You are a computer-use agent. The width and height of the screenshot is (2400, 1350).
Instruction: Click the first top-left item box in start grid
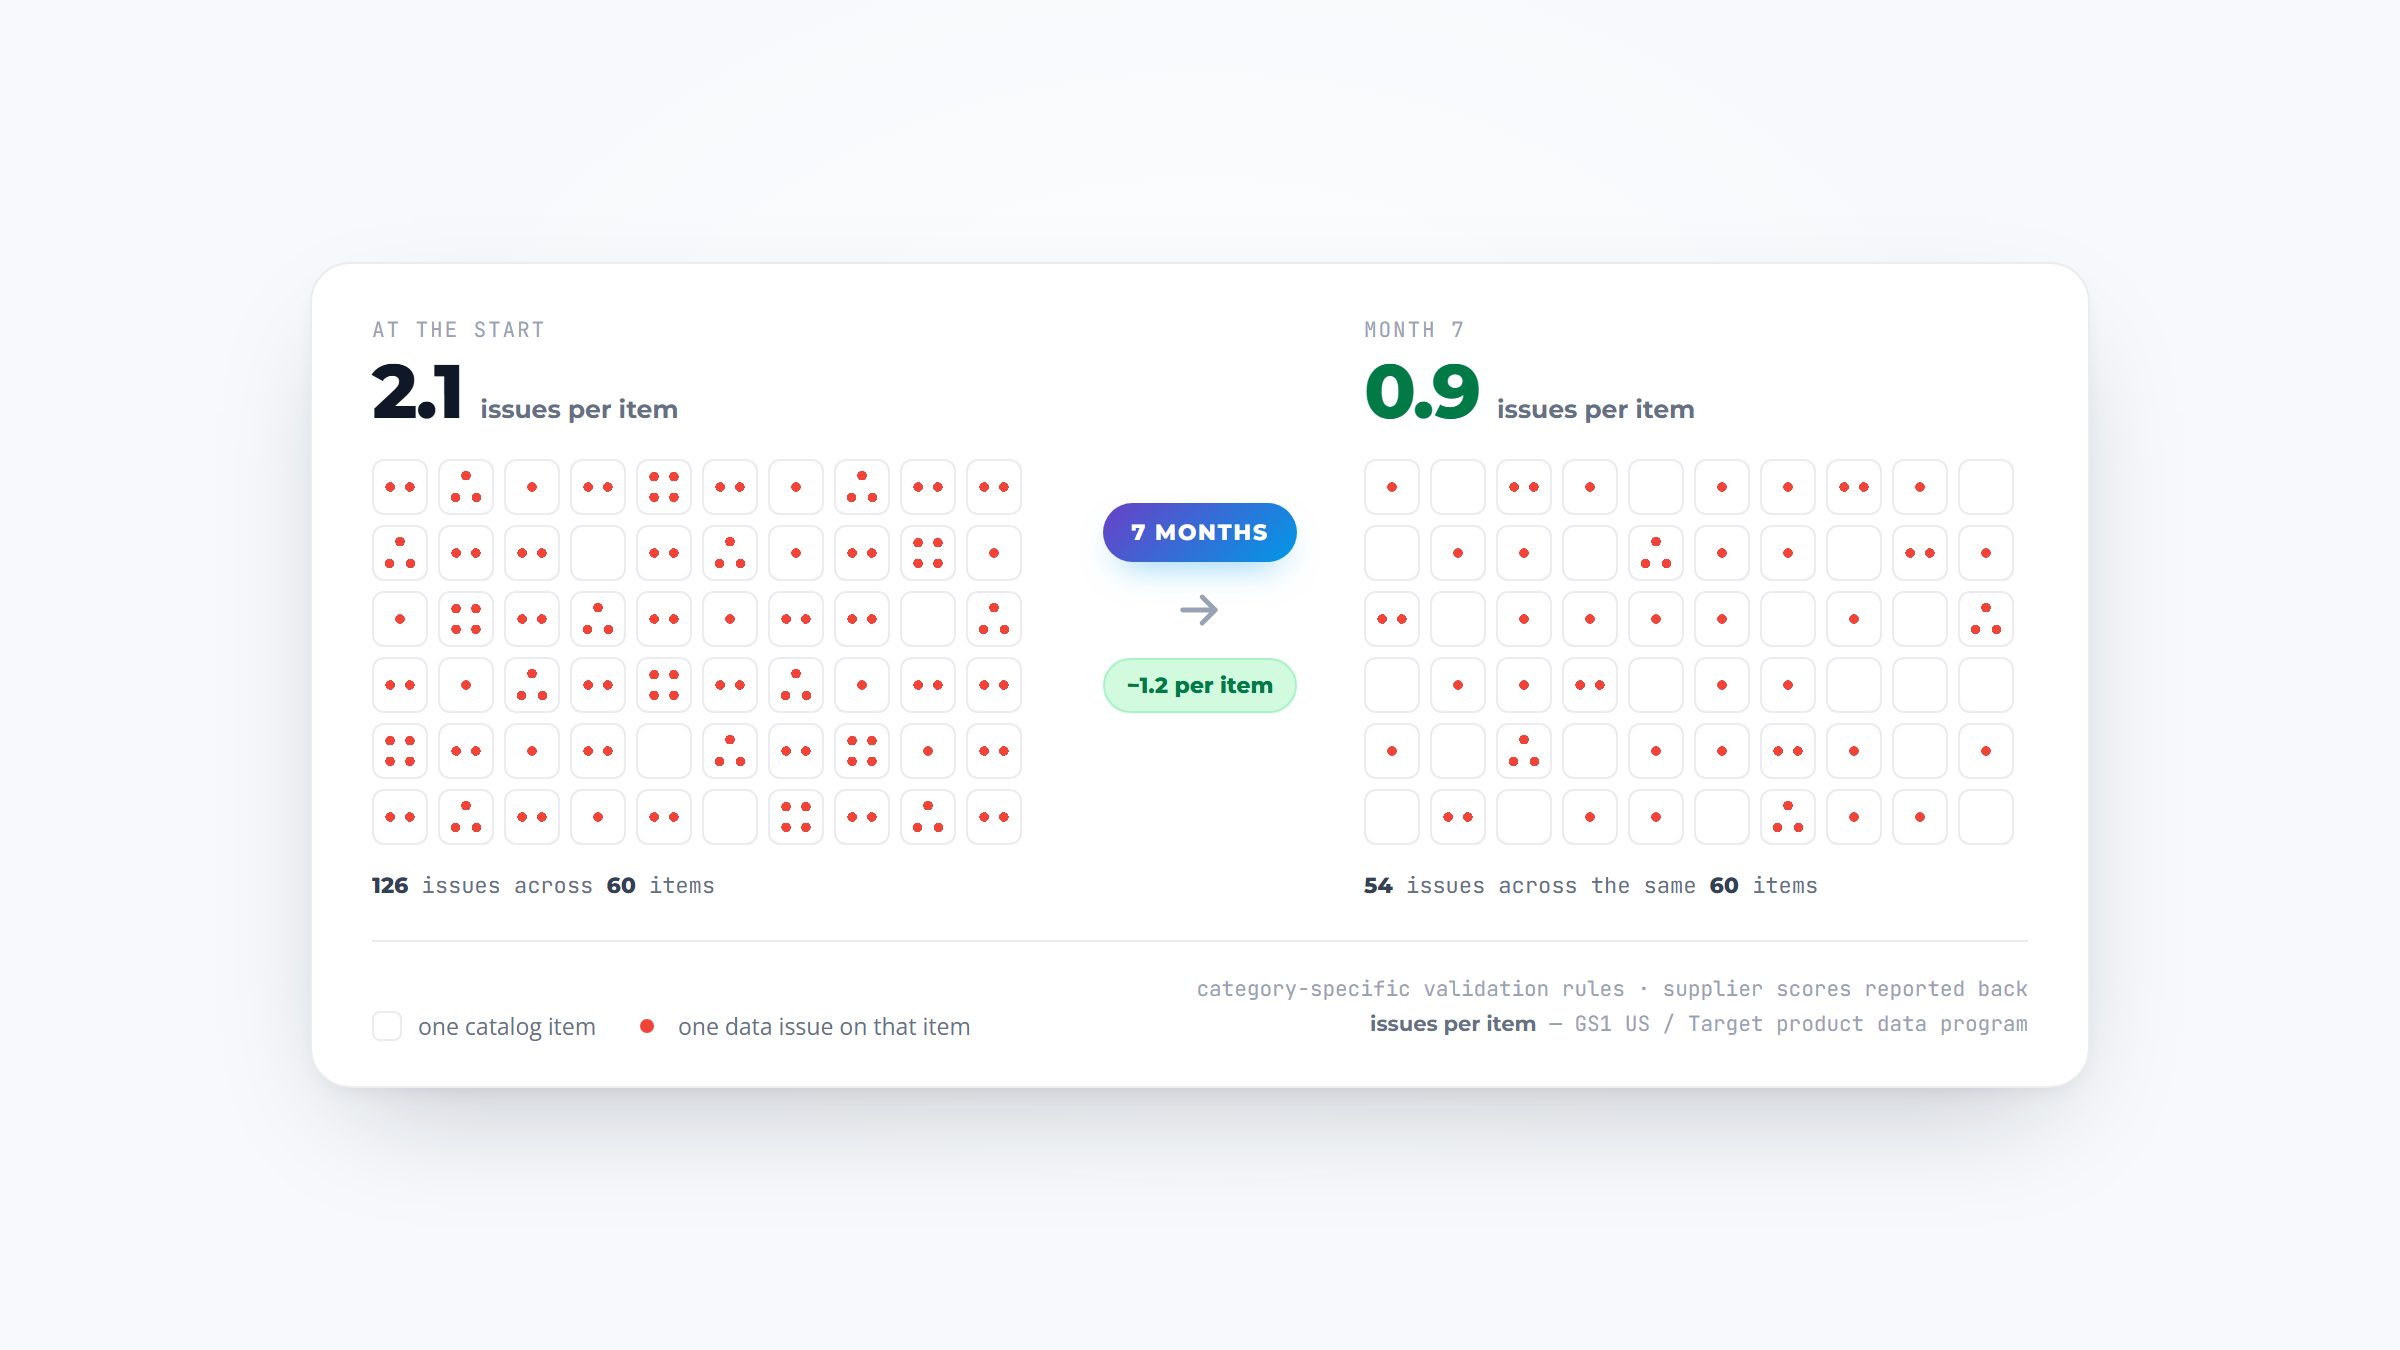[400, 487]
